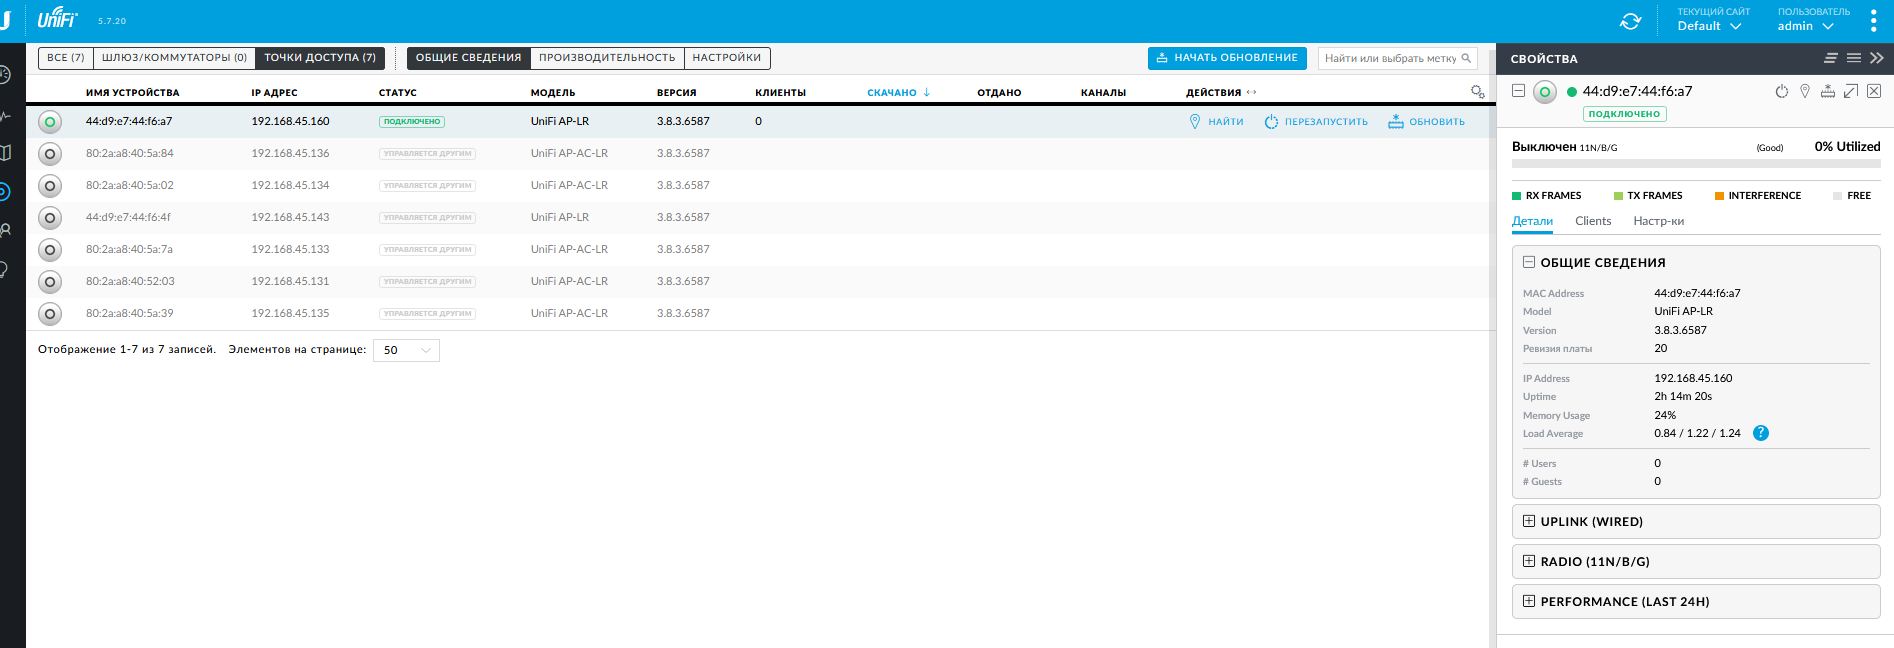1894x648 pixels.
Task: Open the Dashboard gauge icon in sidebar
Action: click(5, 76)
